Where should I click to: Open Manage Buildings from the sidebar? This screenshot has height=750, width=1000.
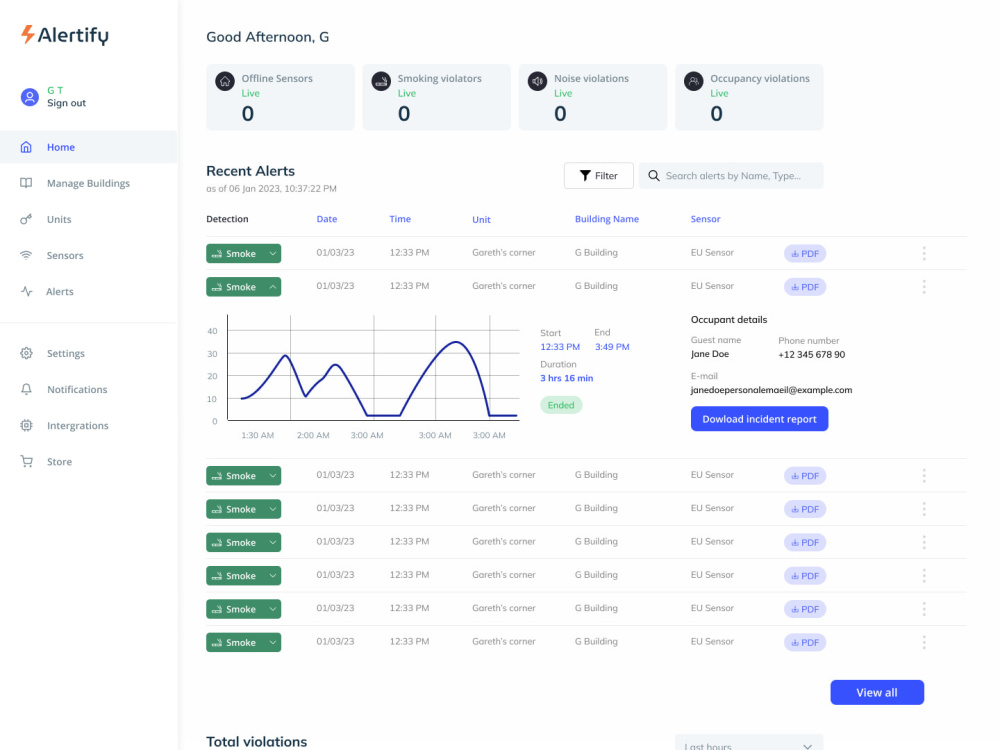[x=88, y=184]
